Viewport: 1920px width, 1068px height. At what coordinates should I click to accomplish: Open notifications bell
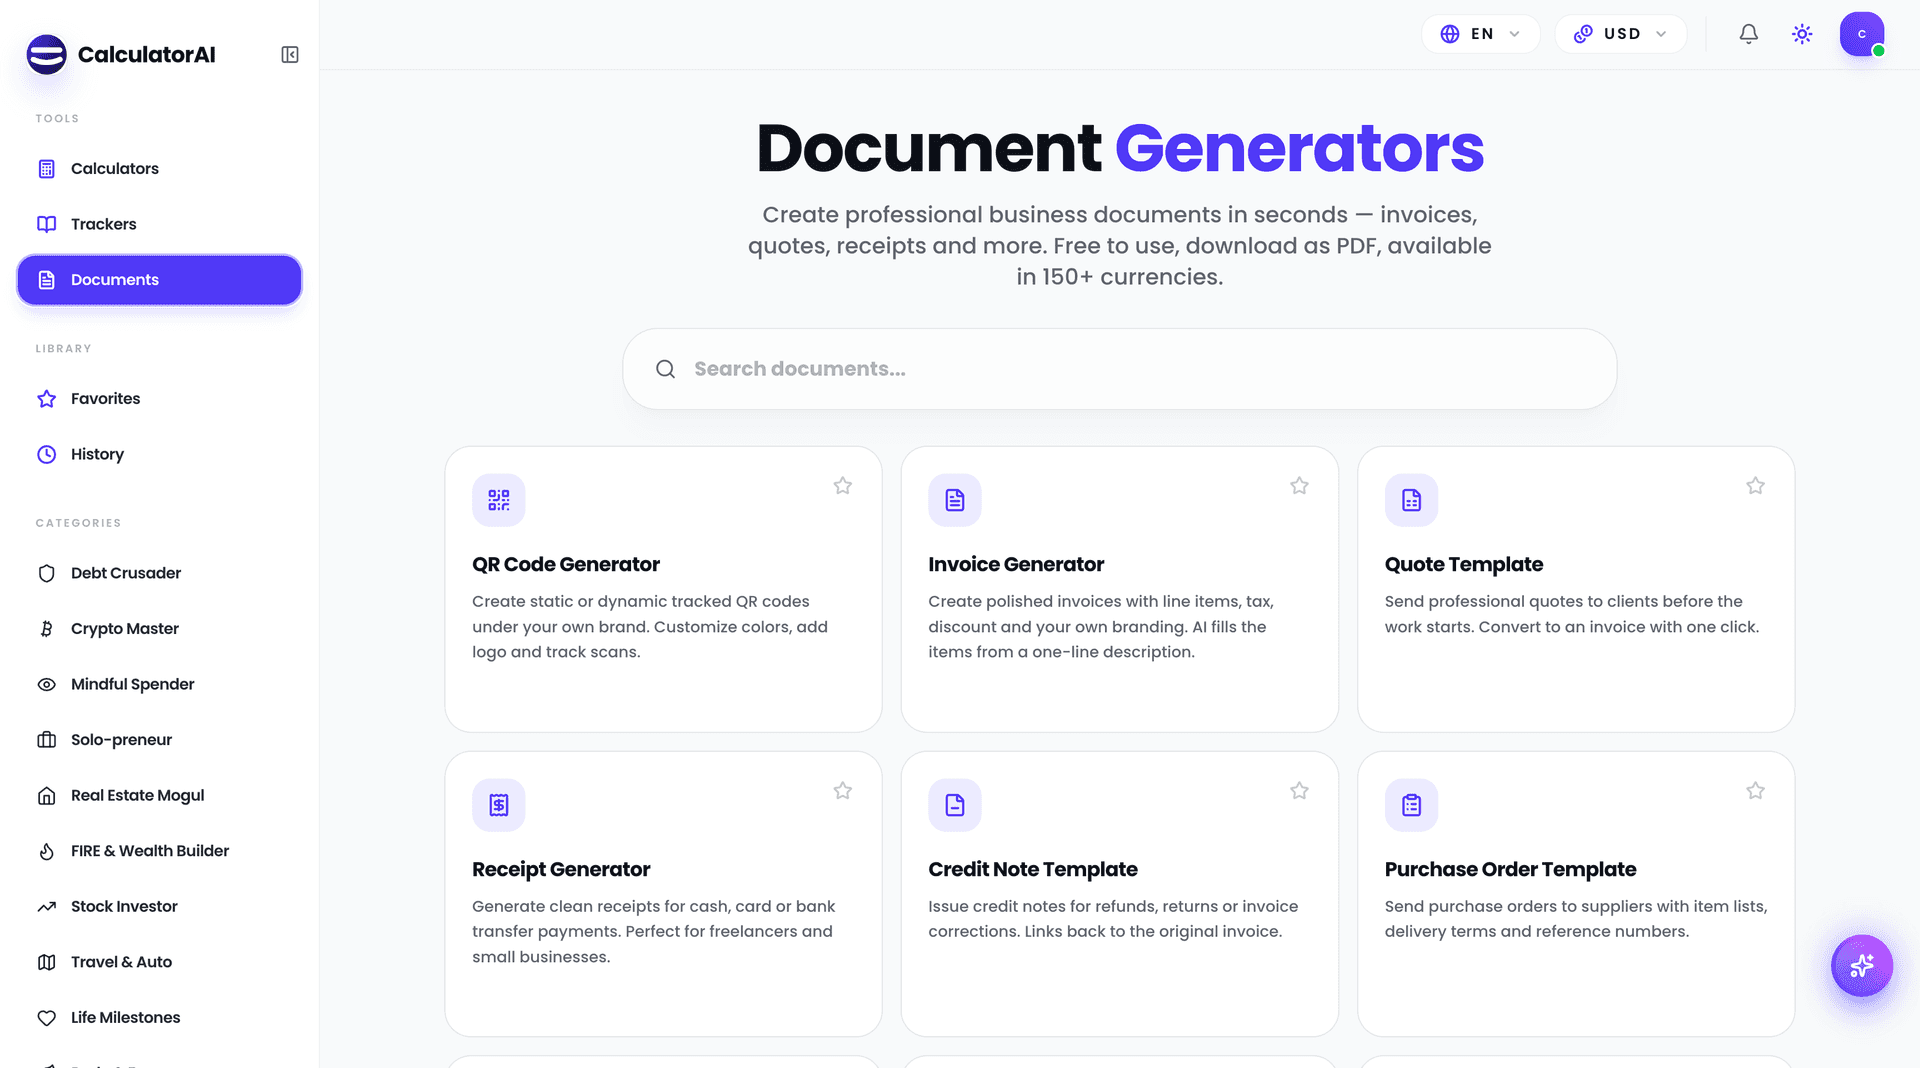(x=1748, y=34)
